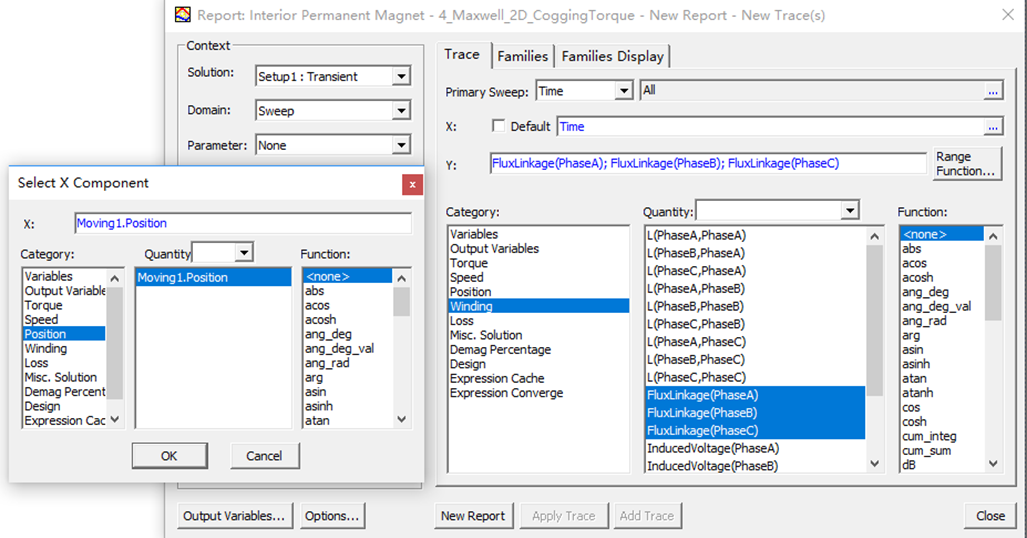1027x538 pixels.
Task: Click Cancel in the Select X Component dialog
Action: coord(264,455)
